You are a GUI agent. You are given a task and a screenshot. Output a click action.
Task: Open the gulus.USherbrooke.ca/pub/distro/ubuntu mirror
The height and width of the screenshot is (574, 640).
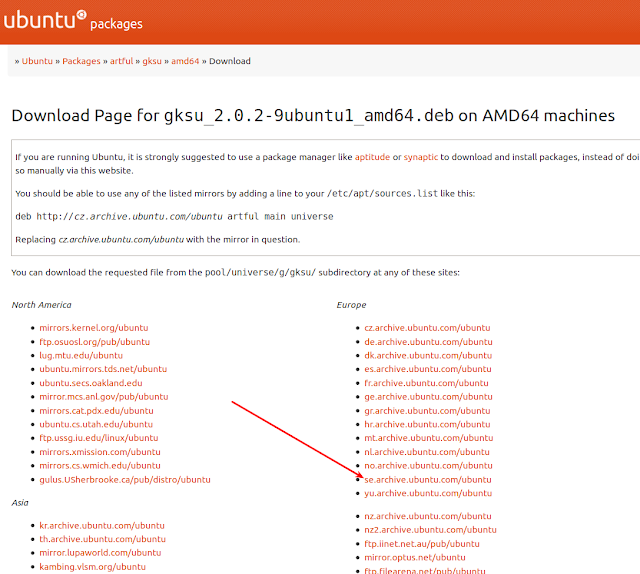(x=125, y=480)
